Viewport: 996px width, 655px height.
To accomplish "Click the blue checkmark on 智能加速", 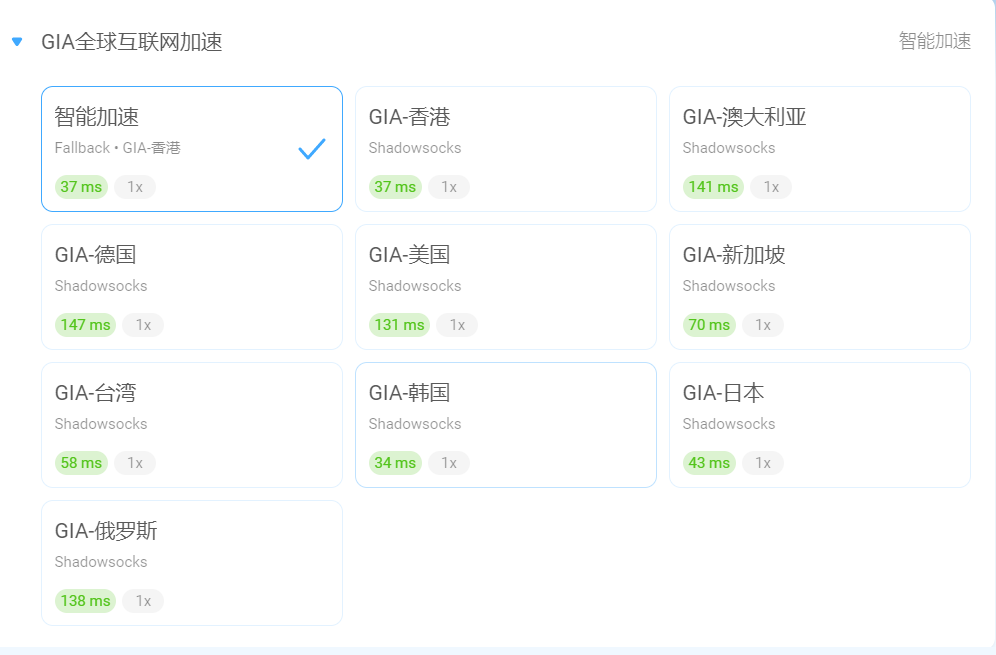I will pyautogui.click(x=312, y=149).
